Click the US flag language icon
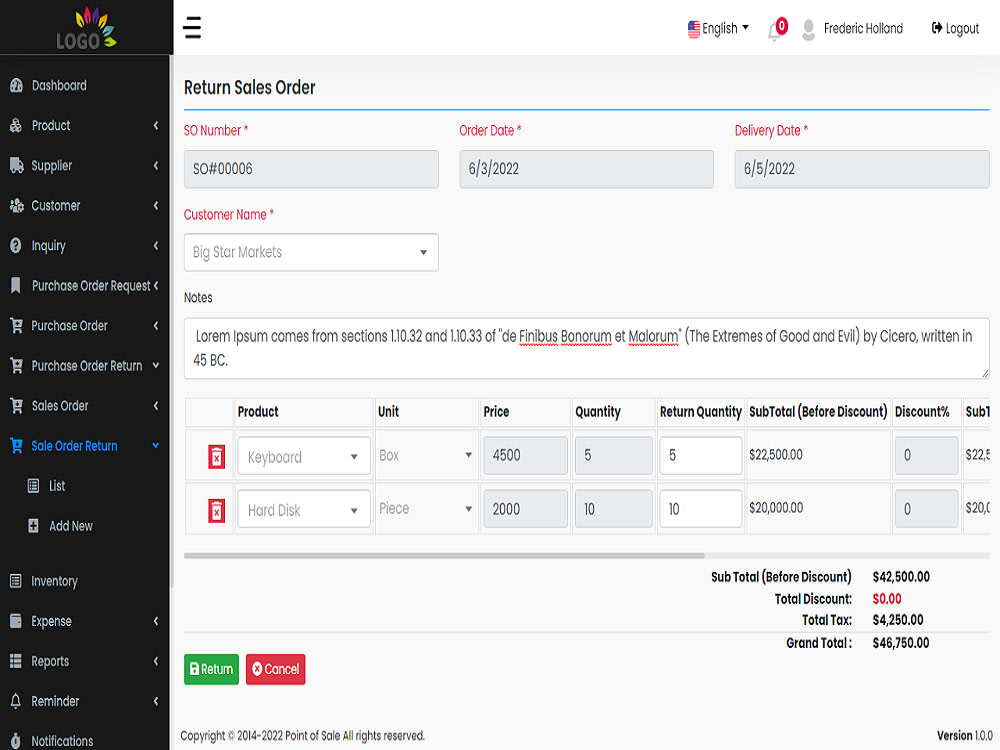Image resolution: width=1000 pixels, height=750 pixels. coord(694,29)
